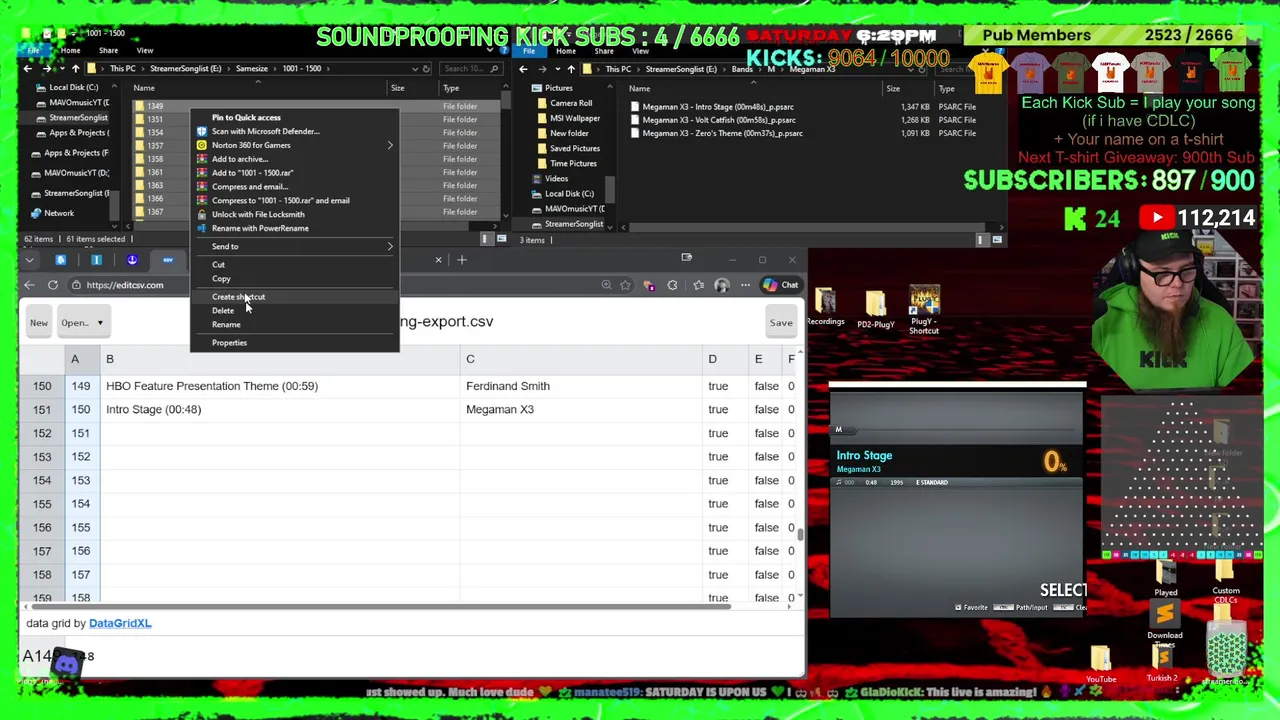Open a new browser tab

pyautogui.click(x=462, y=260)
